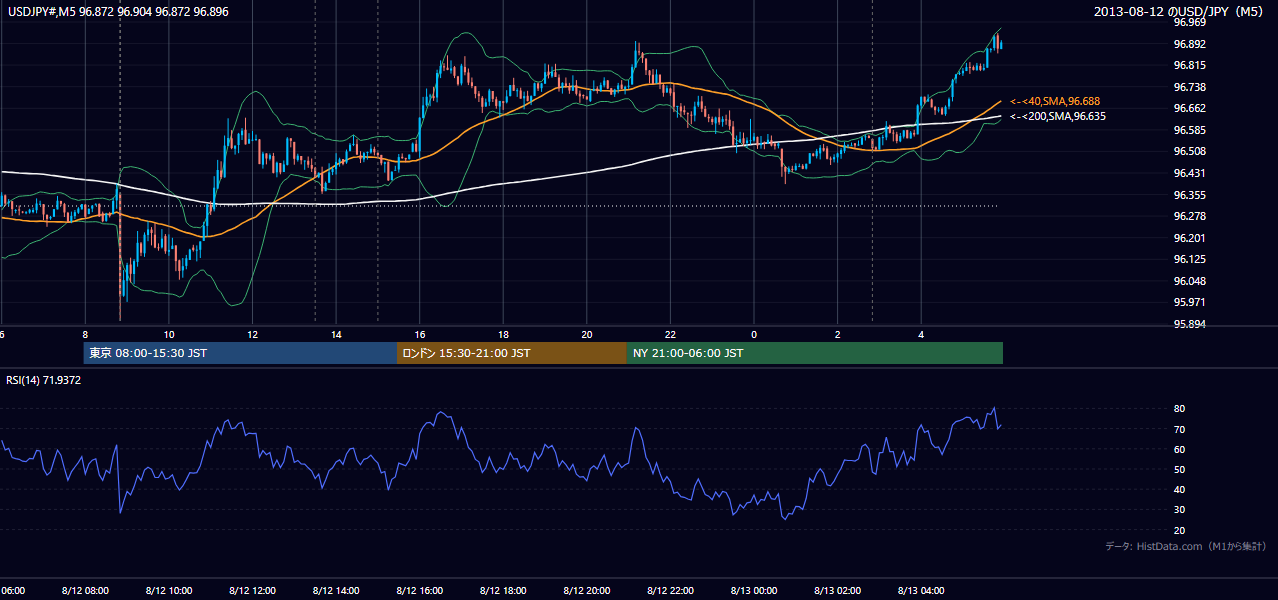Screen dimensions: 1278x600
Task: Click price axis value 96.201
Action: [1191, 238]
